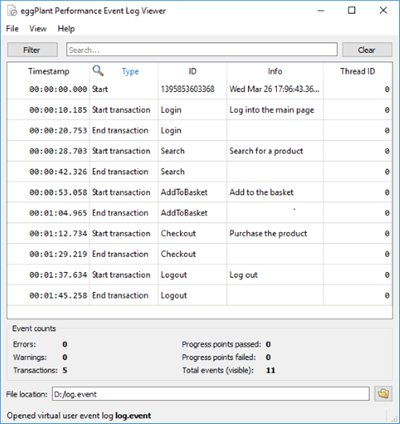Click status bar text 'Opened virtual user event log'
Viewport: 400px width, 424px height.
(60, 416)
